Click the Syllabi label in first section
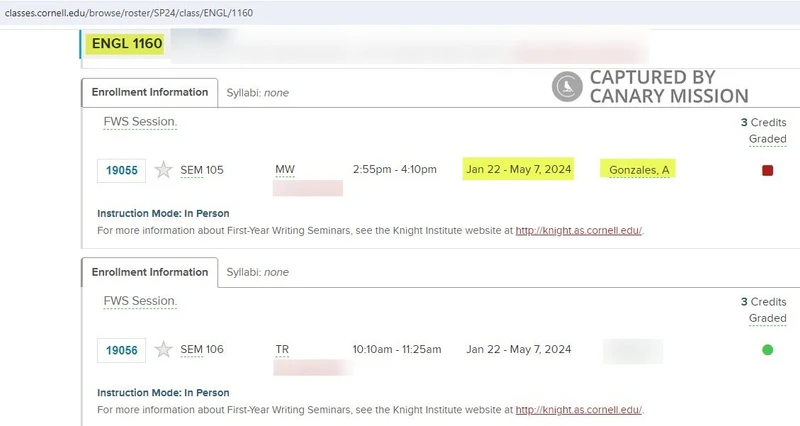This screenshot has width=800, height=426. [244, 92]
